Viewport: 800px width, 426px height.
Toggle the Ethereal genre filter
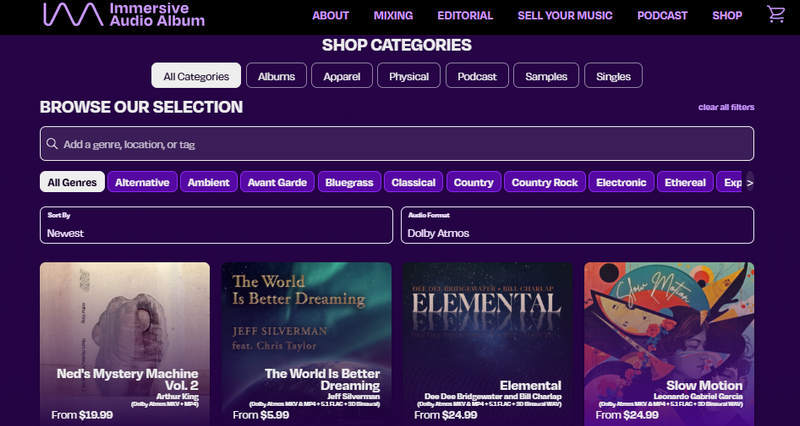click(x=685, y=182)
